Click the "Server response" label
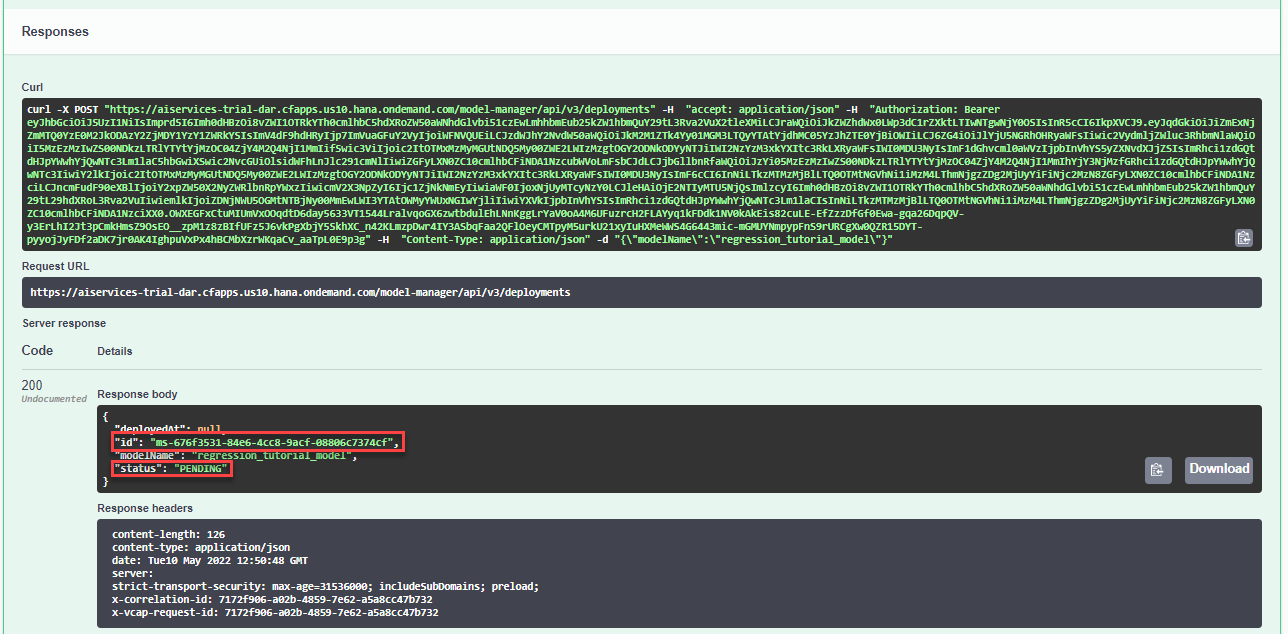 [64, 323]
